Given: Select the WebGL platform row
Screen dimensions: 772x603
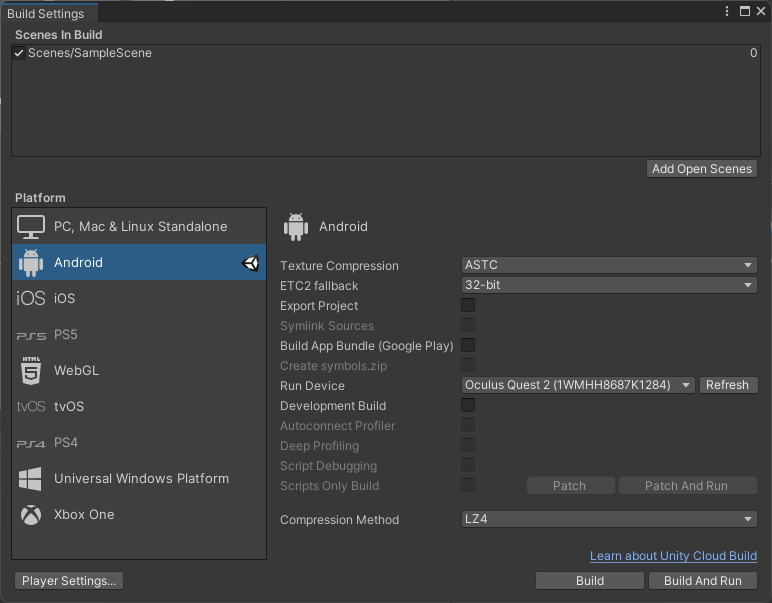Looking at the screenshot, I should click(x=139, y=371).
